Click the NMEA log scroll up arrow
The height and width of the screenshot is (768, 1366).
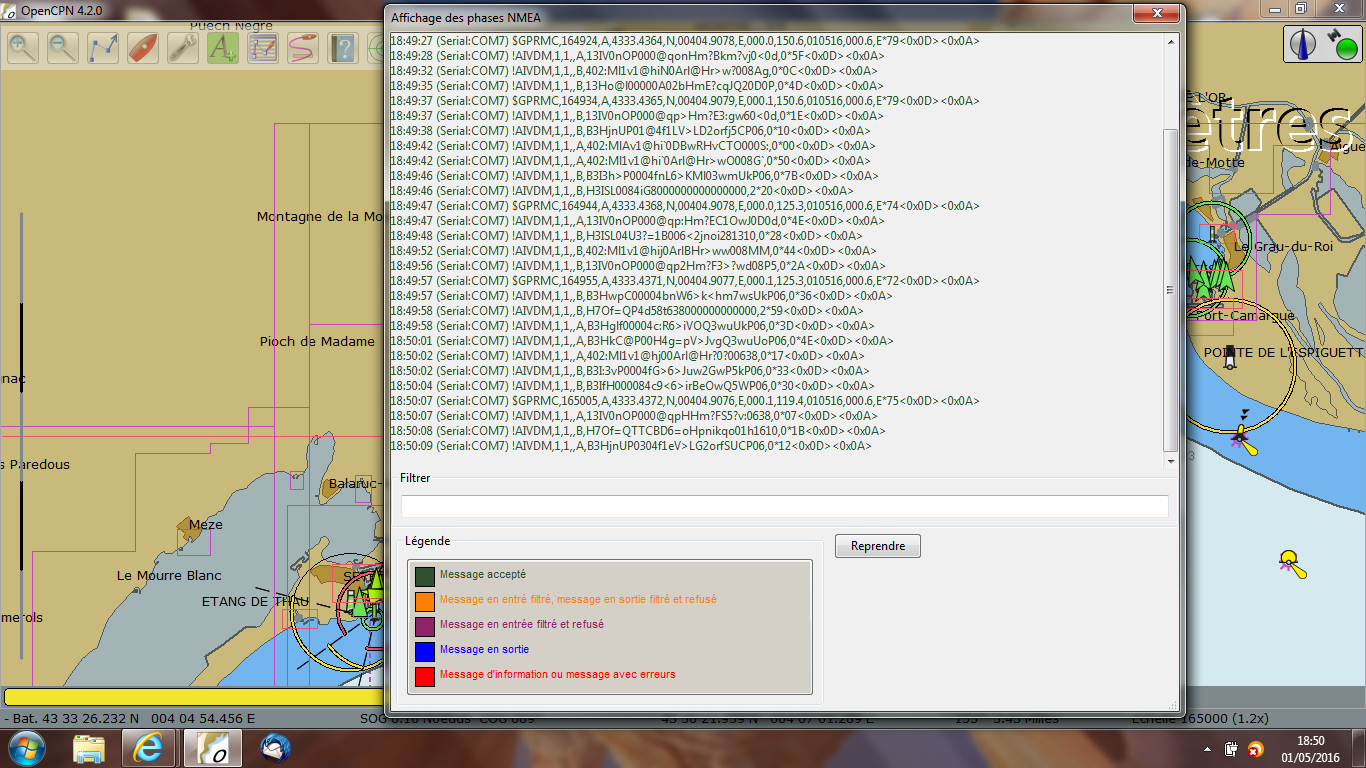1171,41
